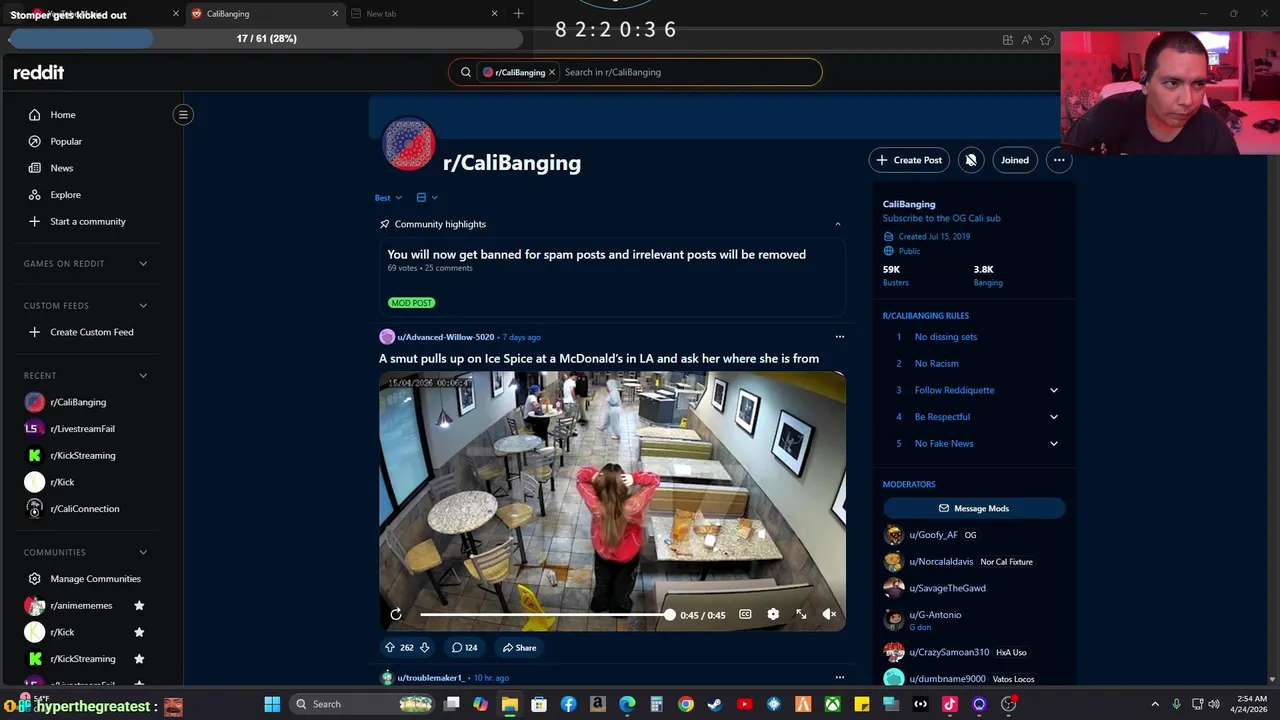Open the Ice Spice post options menu

839,337
